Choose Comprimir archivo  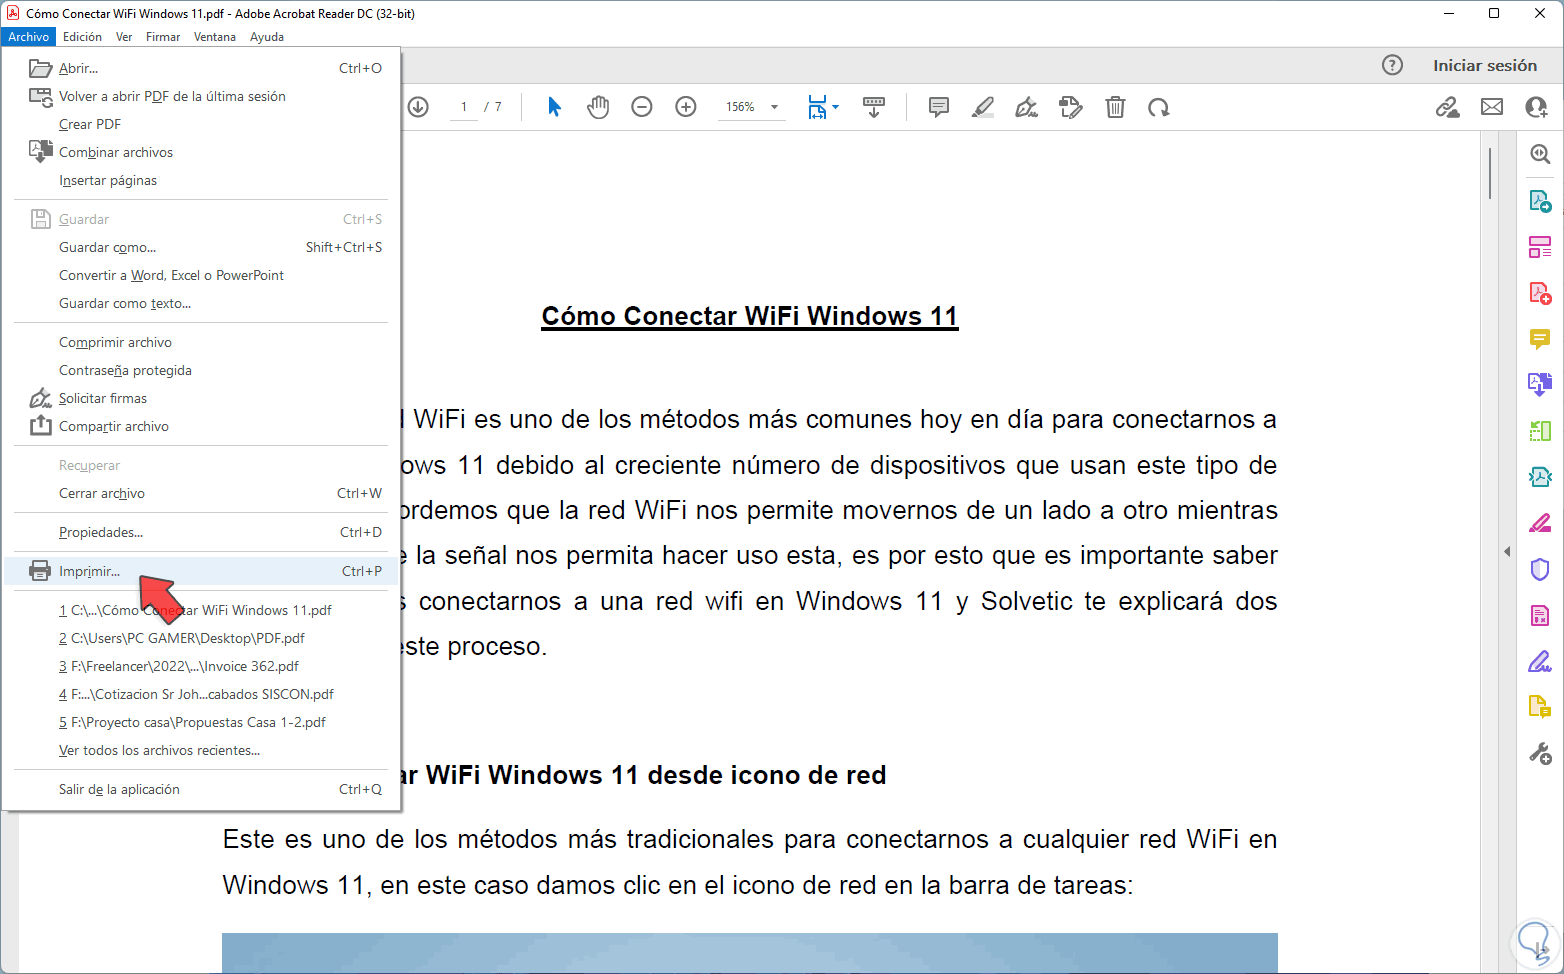tap(201, 342)
